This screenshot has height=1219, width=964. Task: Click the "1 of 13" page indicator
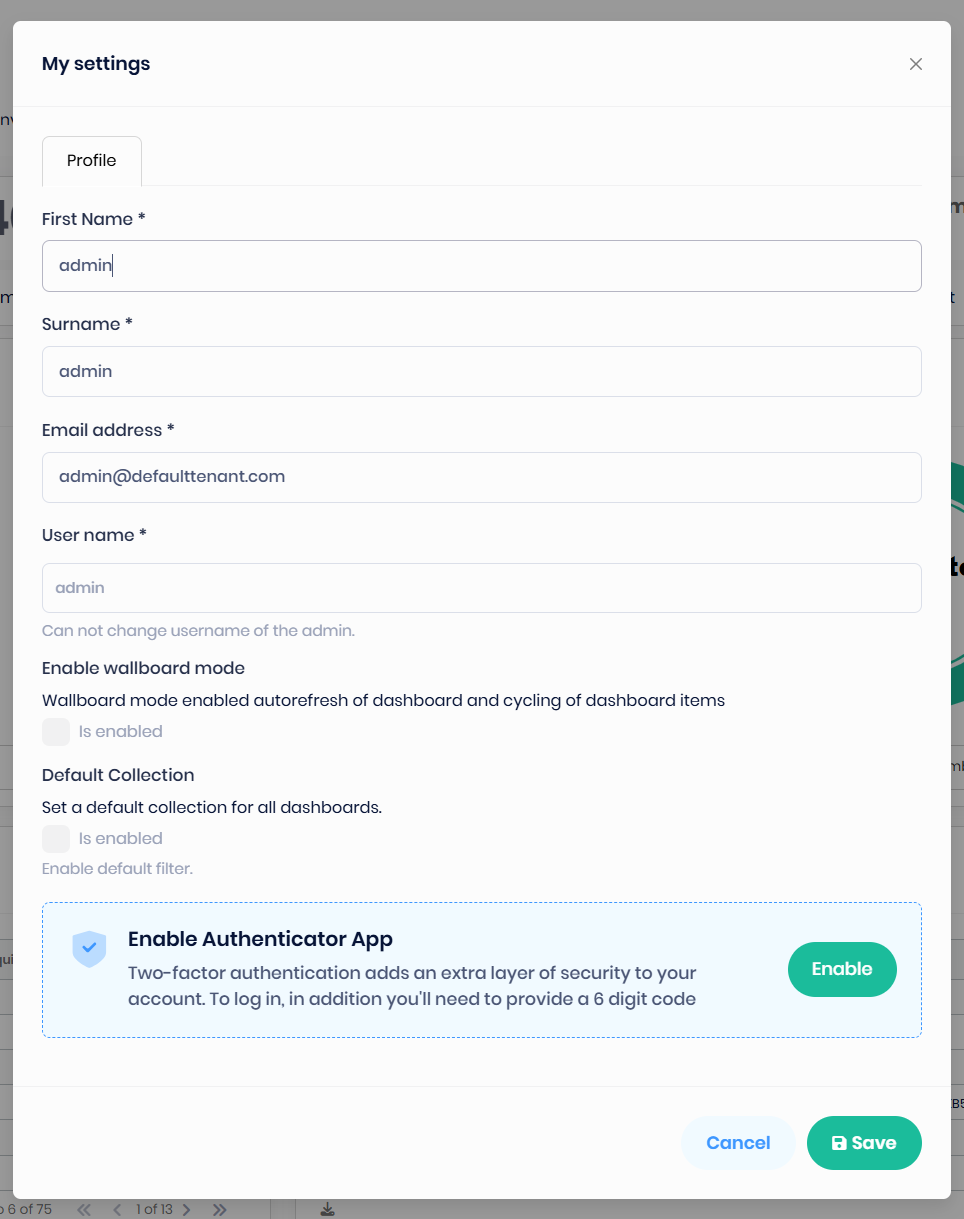(x=153, y=1209)
